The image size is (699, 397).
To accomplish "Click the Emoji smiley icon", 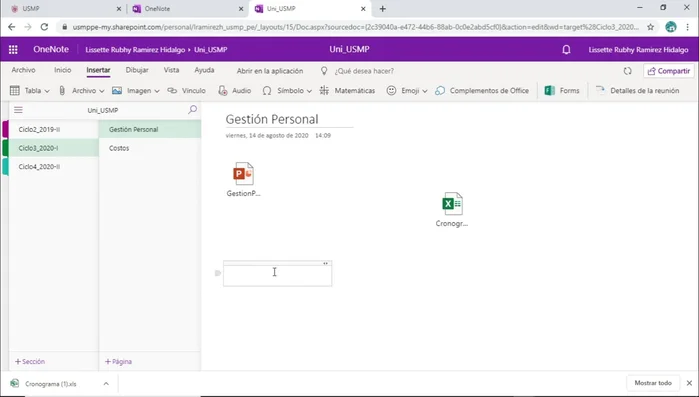I will click(391, 90).
